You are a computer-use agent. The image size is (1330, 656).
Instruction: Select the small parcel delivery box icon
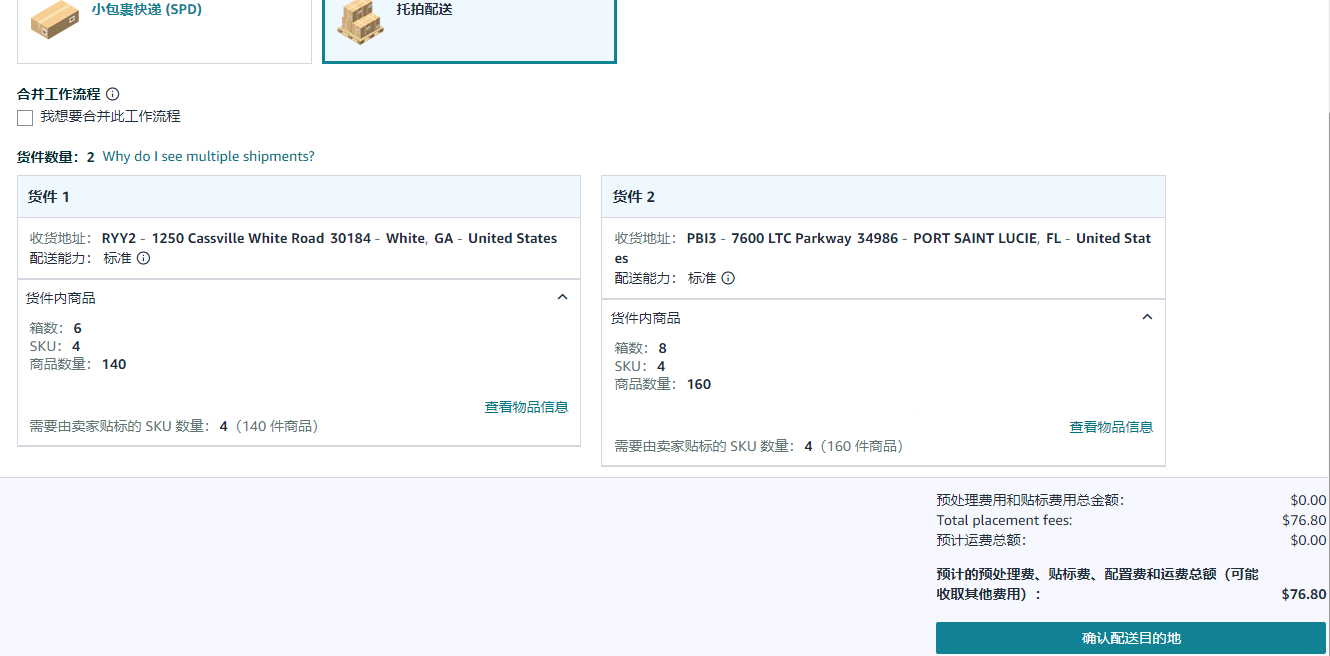[x=54, y=21]
